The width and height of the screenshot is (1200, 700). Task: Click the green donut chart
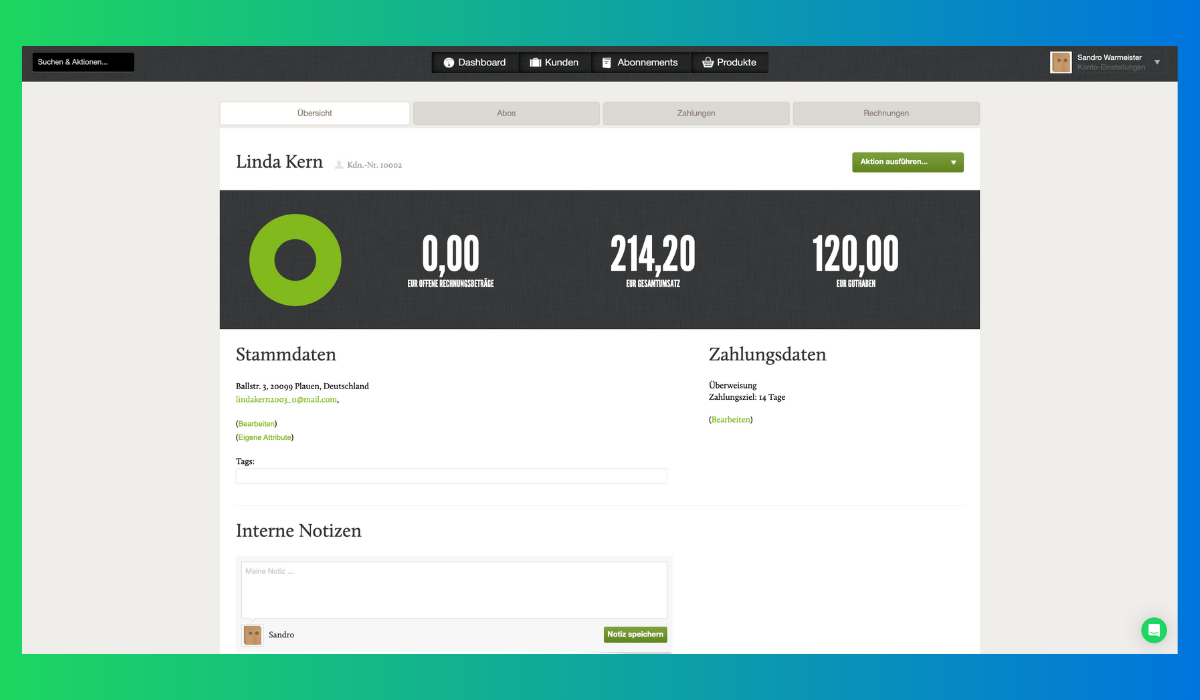(295, 259)
